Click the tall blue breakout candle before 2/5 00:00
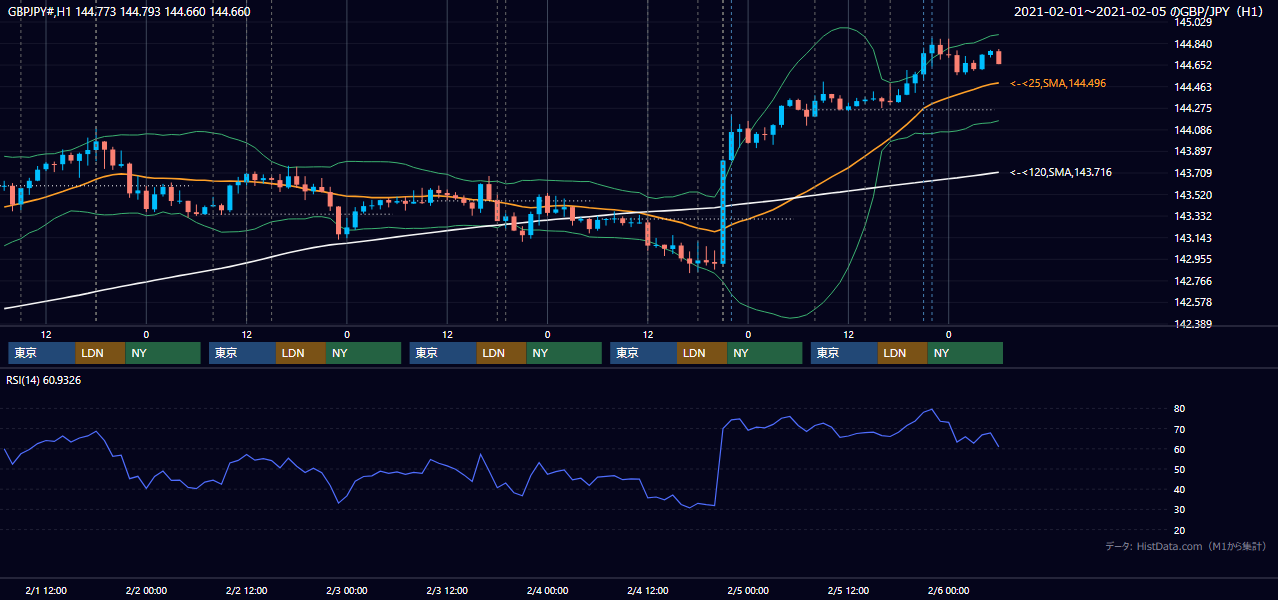This screenshot has width=1278, height=600. [722, 210]
